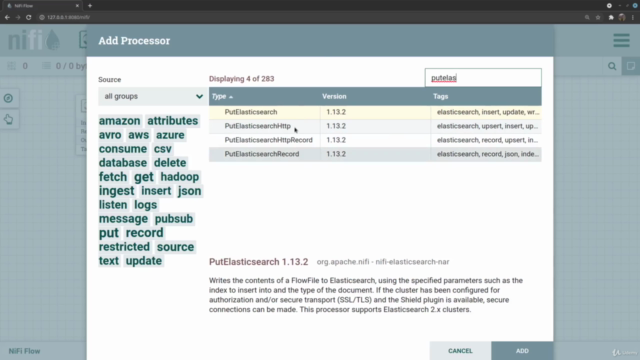Filter by the pubsub tag
The image size is (640, 360).
click(174, 219)
